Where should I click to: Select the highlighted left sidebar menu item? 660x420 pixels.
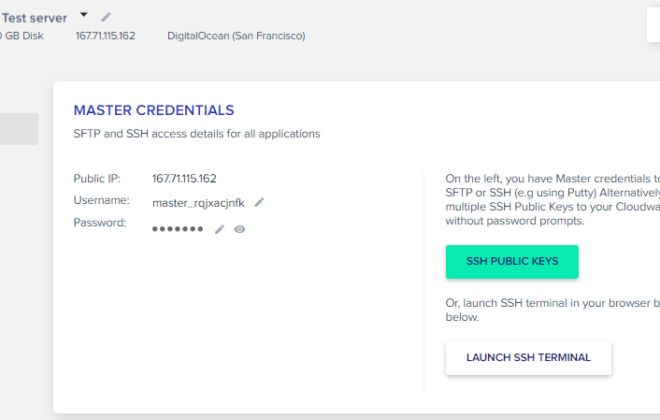[x=19, y=129]
